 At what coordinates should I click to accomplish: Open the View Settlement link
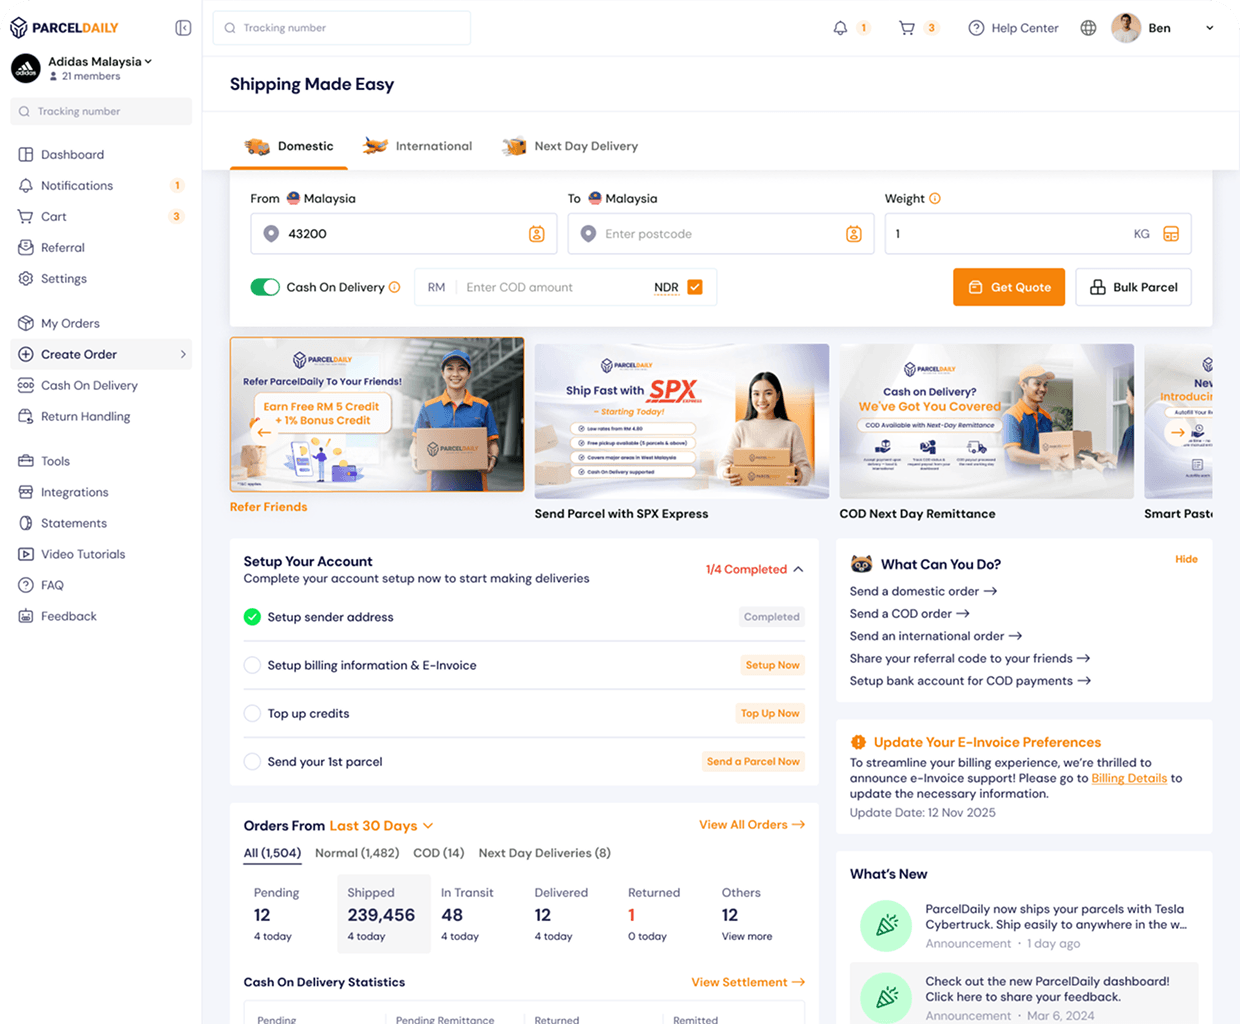pyautogui.click(x=748, y=982)
